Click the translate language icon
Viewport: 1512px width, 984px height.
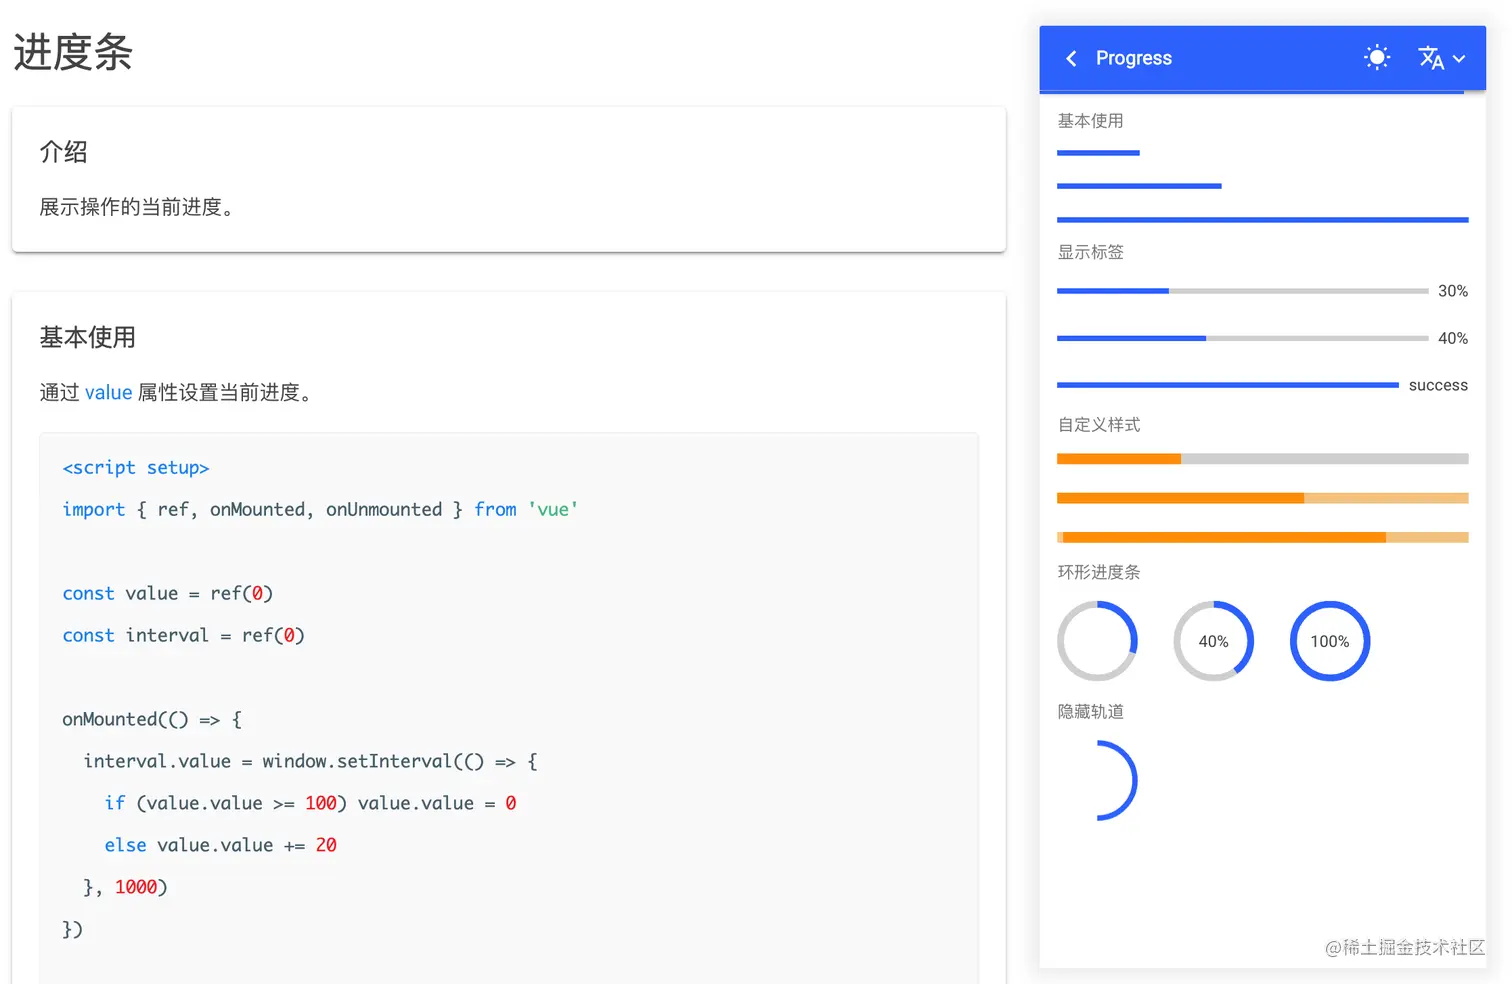(1431, 58)
